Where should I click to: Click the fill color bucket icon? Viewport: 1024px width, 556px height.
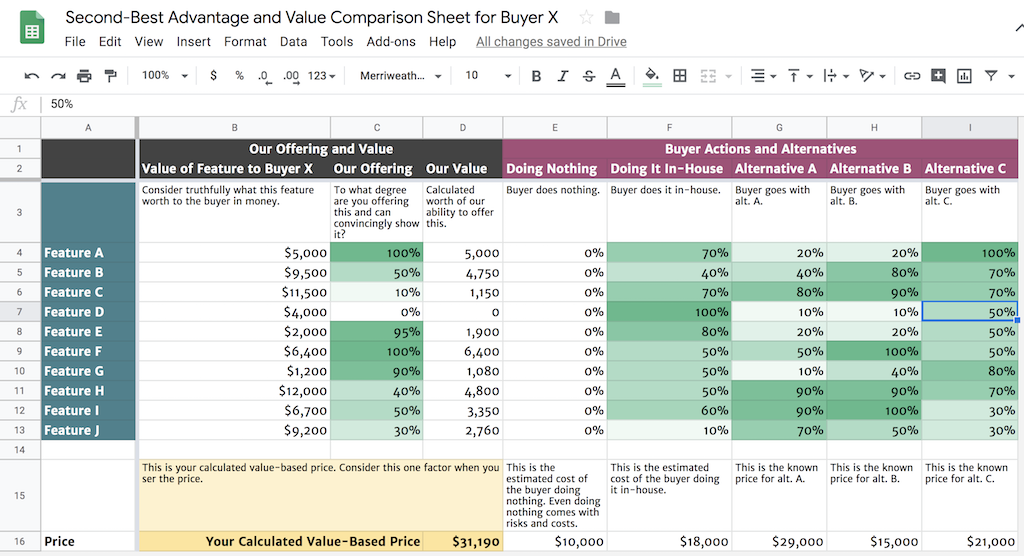[652, 76]
